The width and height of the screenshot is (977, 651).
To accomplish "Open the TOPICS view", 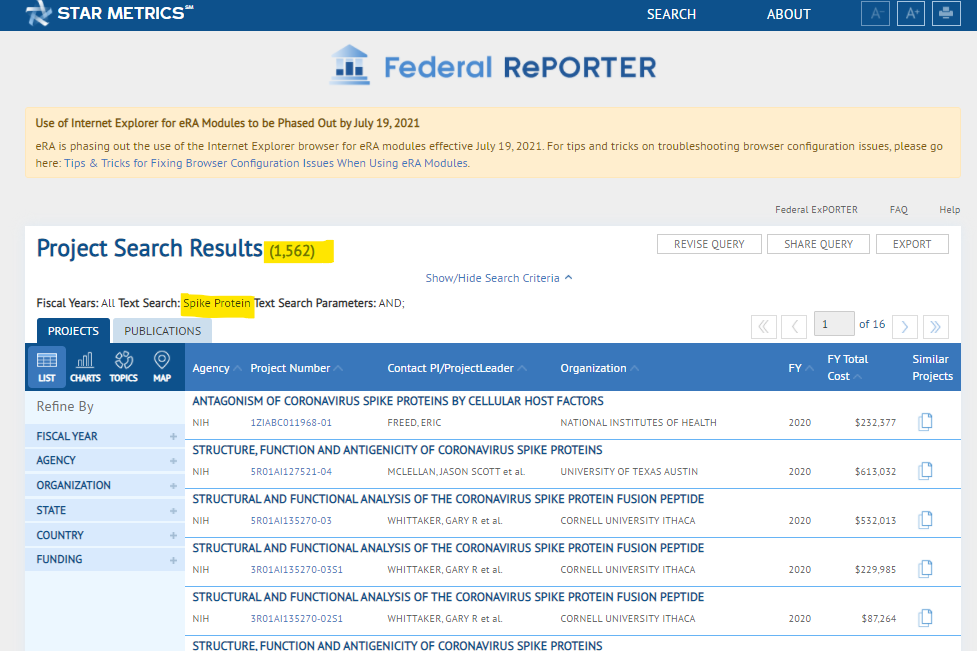I will pyautogui.click(x=123, y=367).
